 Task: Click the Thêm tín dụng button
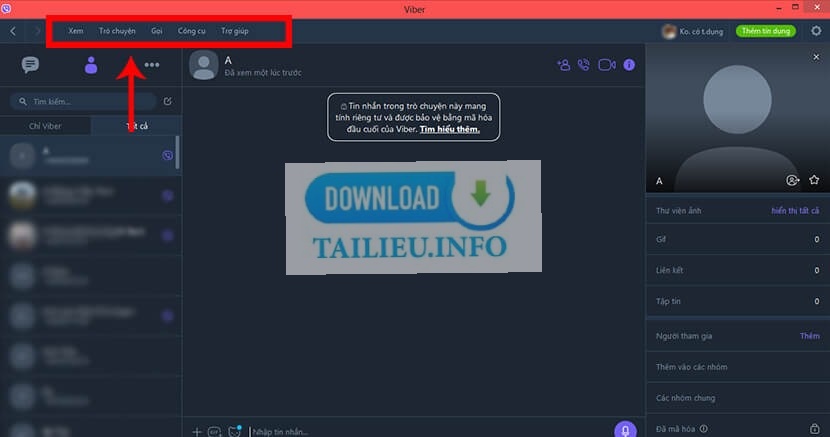[765, 31]
